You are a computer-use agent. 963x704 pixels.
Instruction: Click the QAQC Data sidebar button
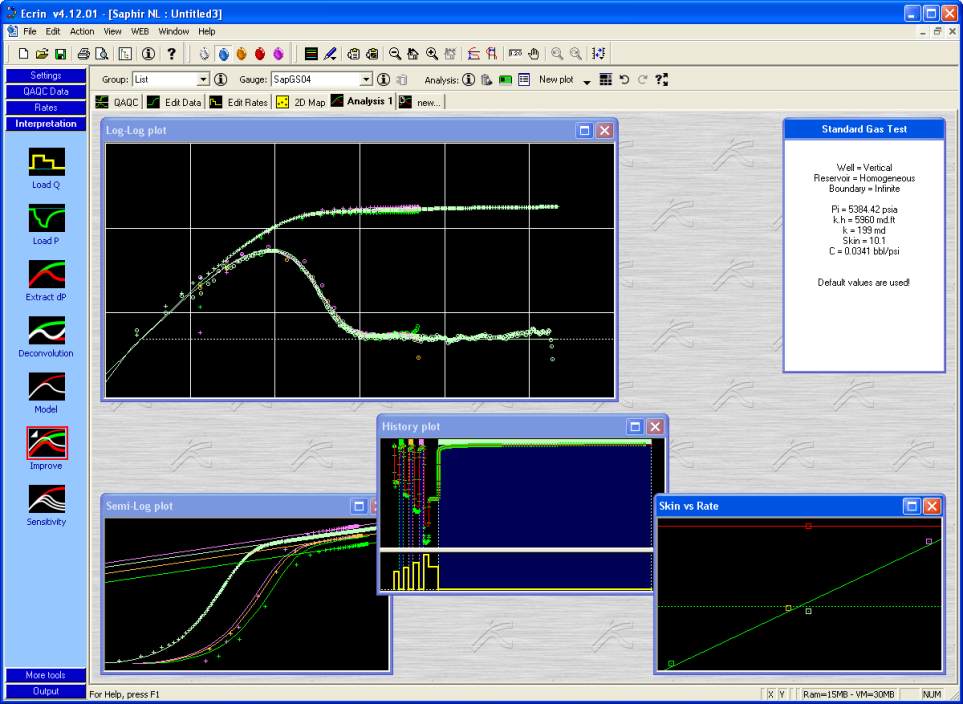[x=46, y=92]
